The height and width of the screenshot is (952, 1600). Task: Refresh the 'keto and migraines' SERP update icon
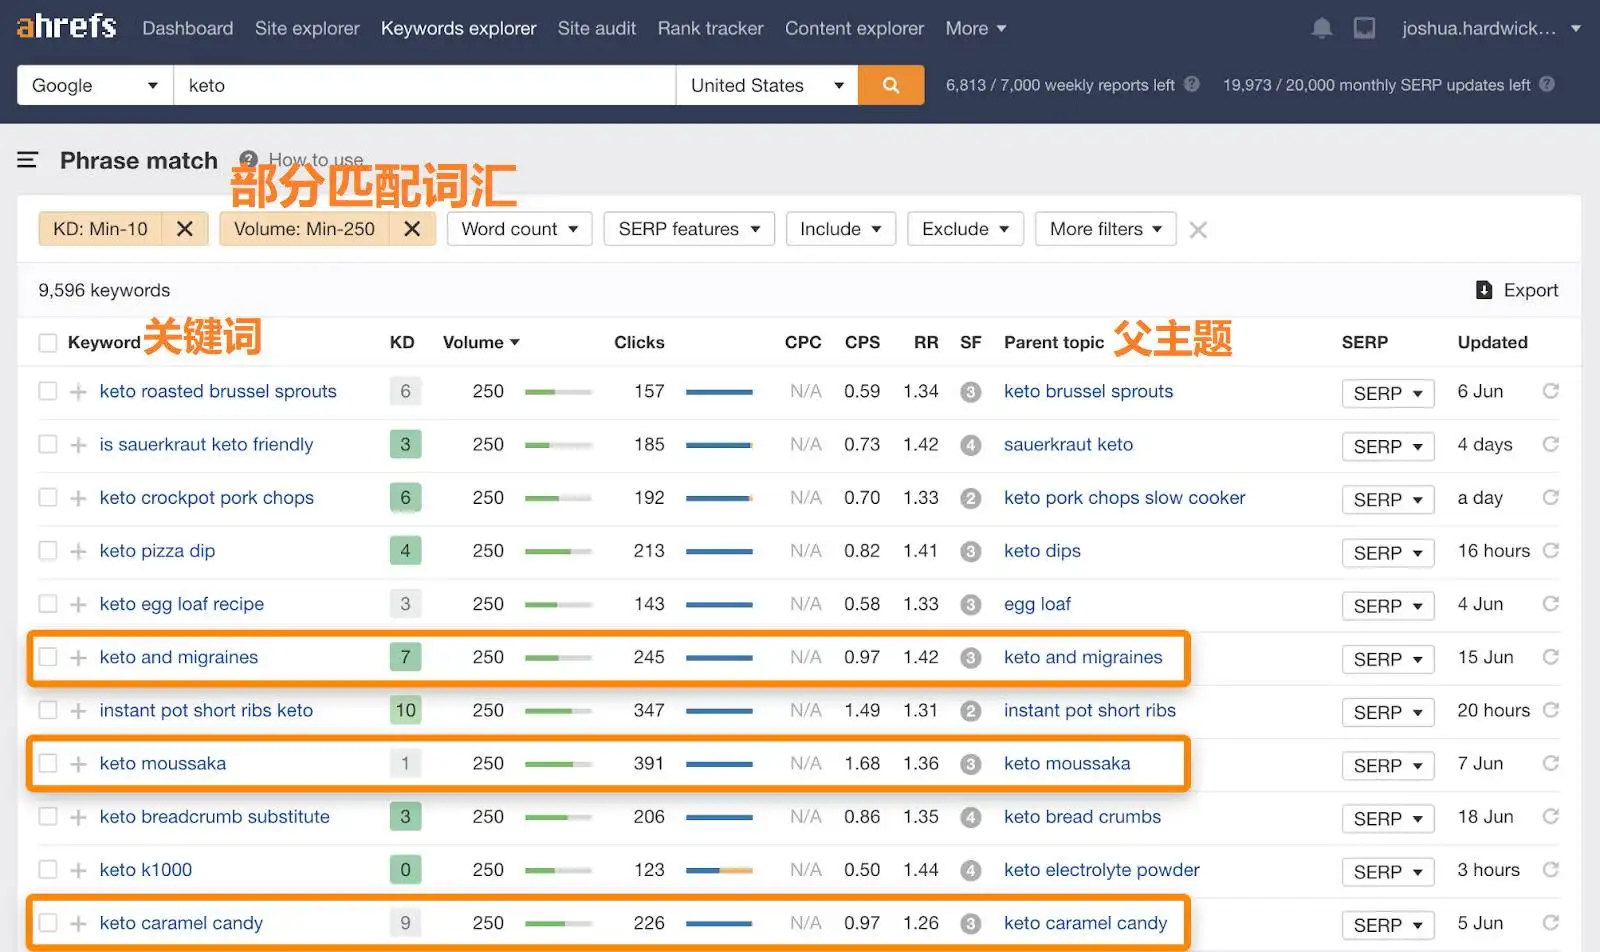[x=1551, y=658]
